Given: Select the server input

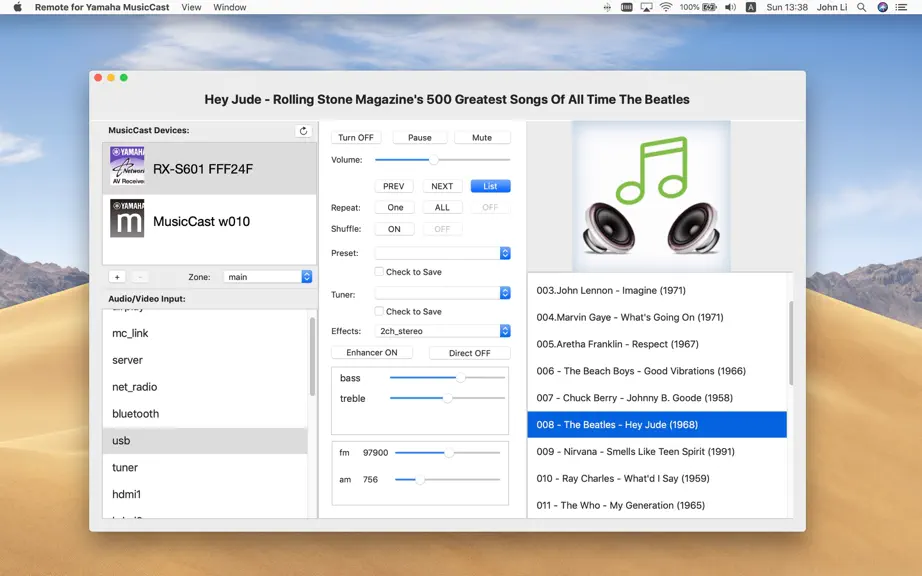Looking at the screenshot, I should coord(205,360).
